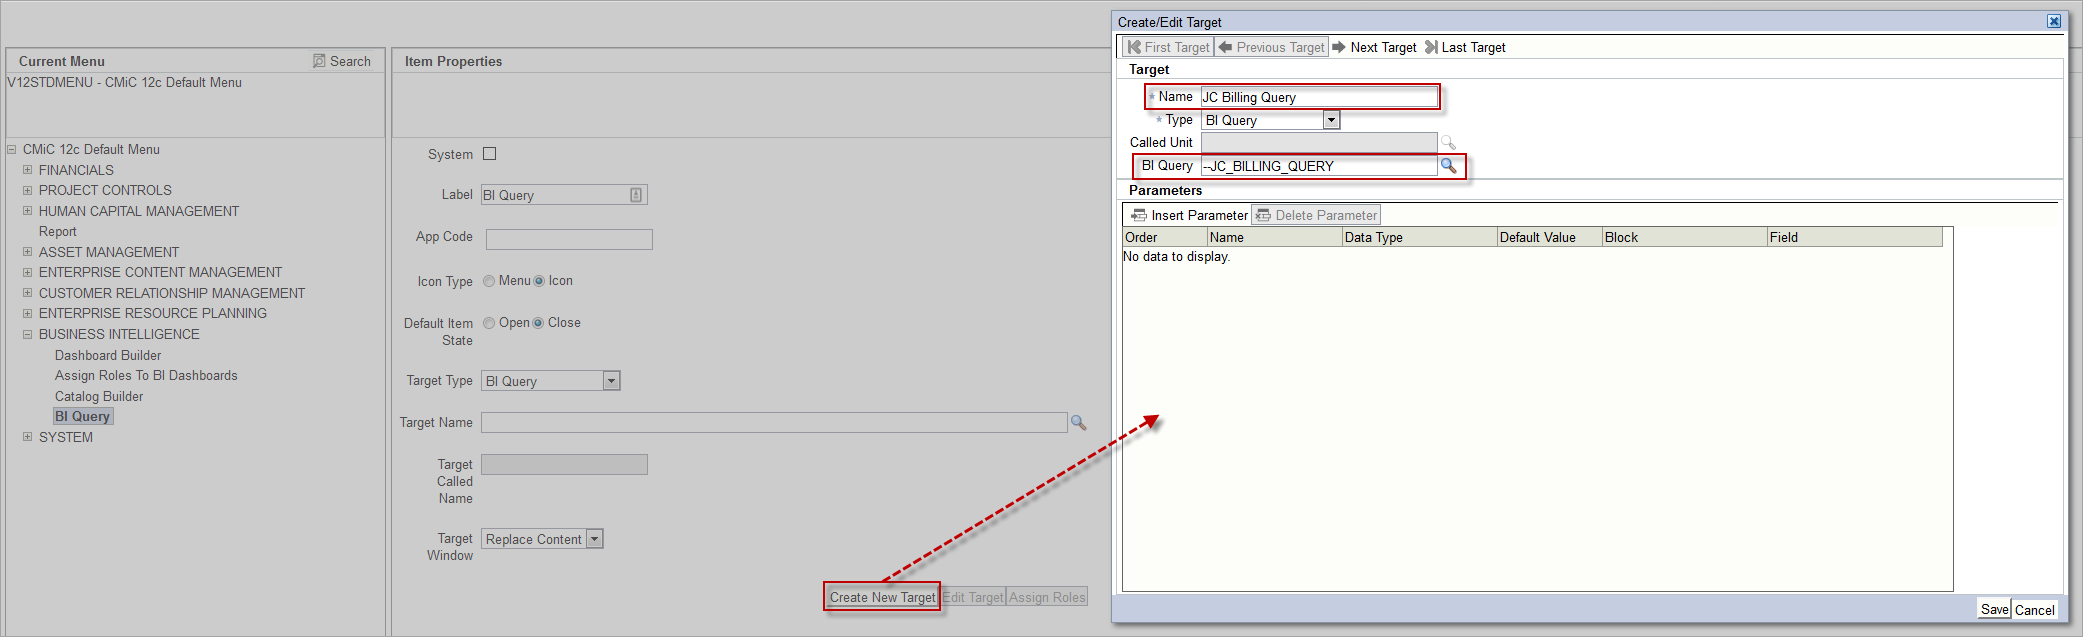Click the BI Query lookup magnifier icon

point(1448,165)
